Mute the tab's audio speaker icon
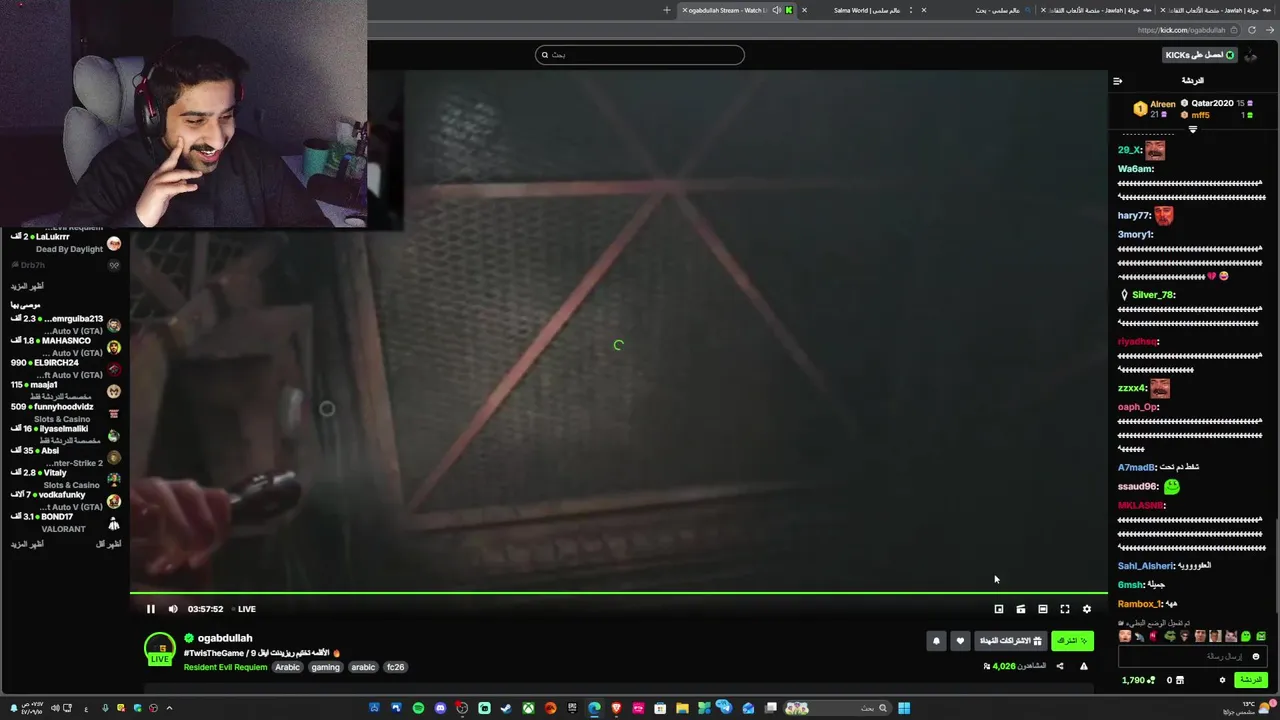The width and height of the screenshot is (1280, 720). pyautogui.click(x=777, y=10)
